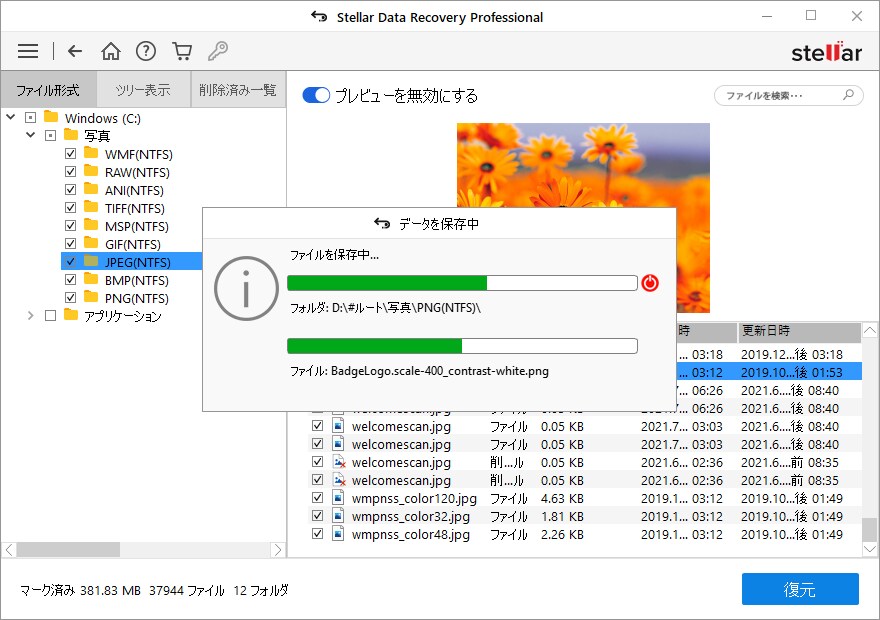Select BMP(NTFS) tree item
The height and width of the screenshot is (620, 880).
coord(136,280)
